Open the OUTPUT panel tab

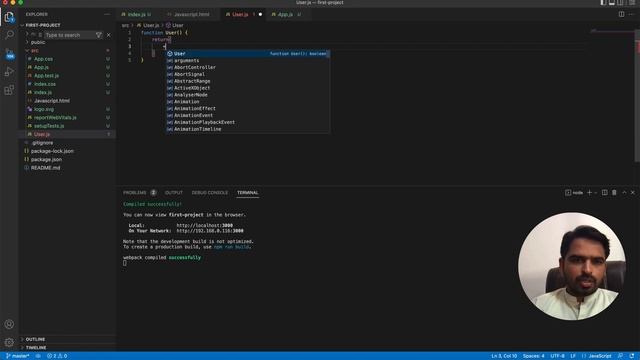[x=173, y=193]
